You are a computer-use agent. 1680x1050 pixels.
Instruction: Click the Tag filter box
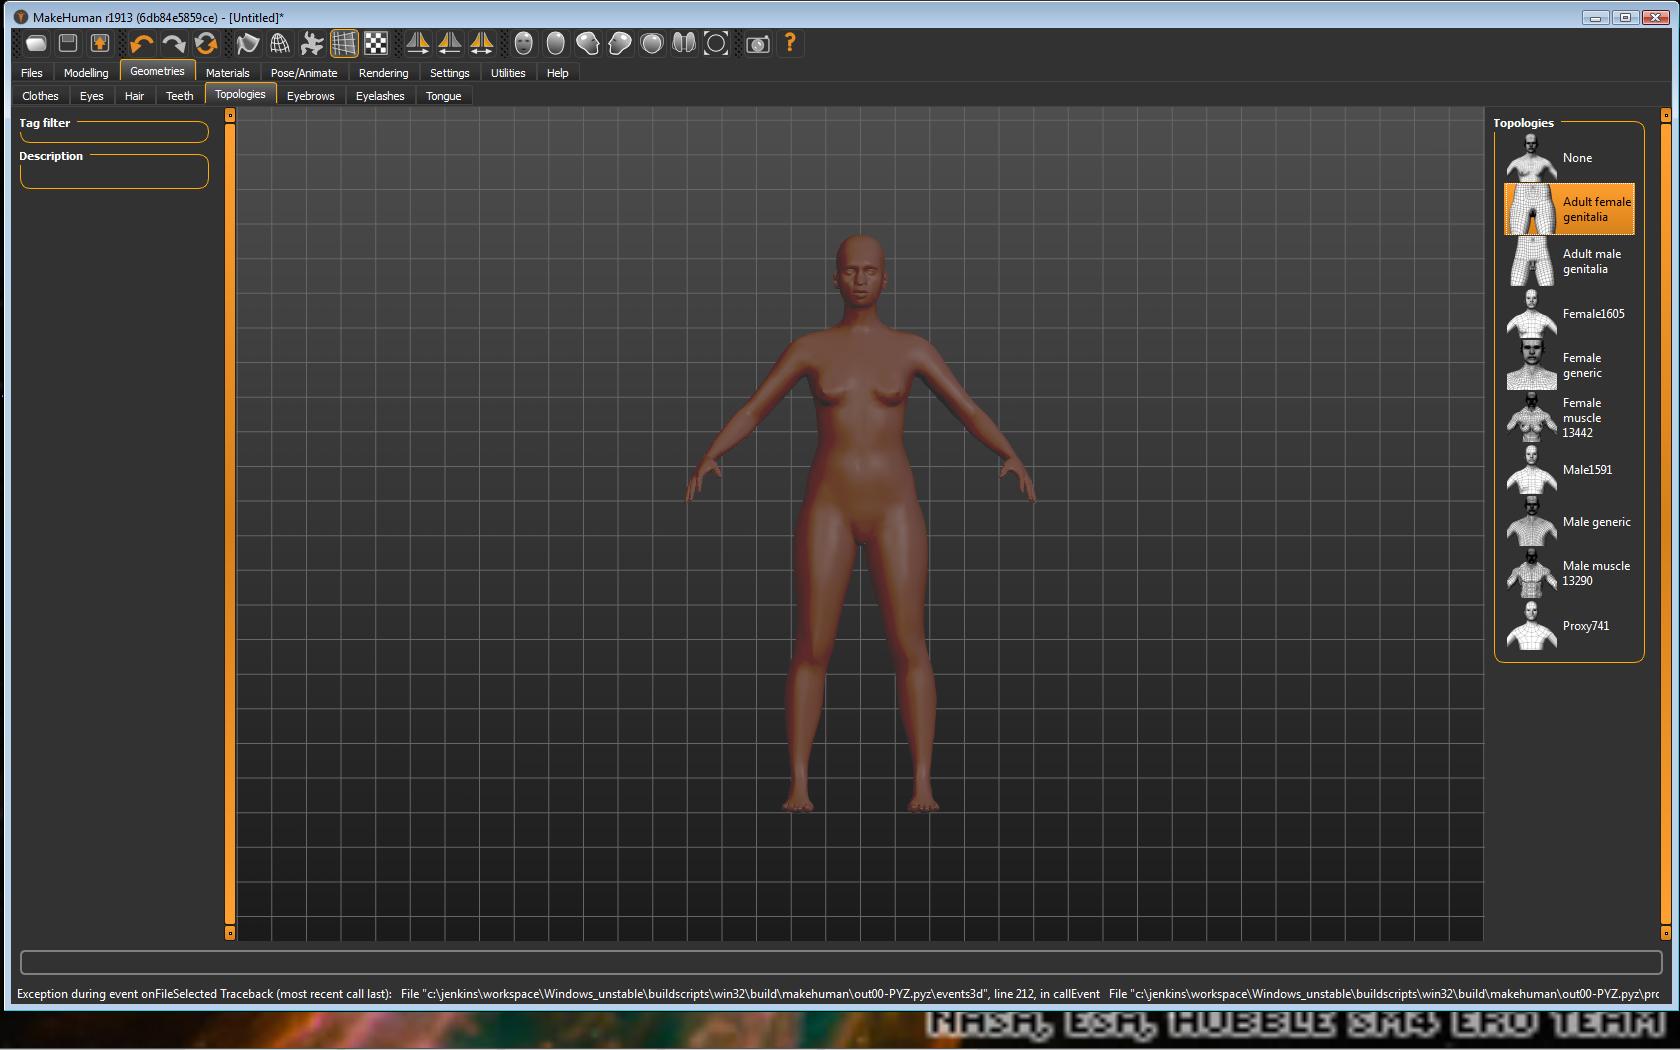click(x=114, y=133)
